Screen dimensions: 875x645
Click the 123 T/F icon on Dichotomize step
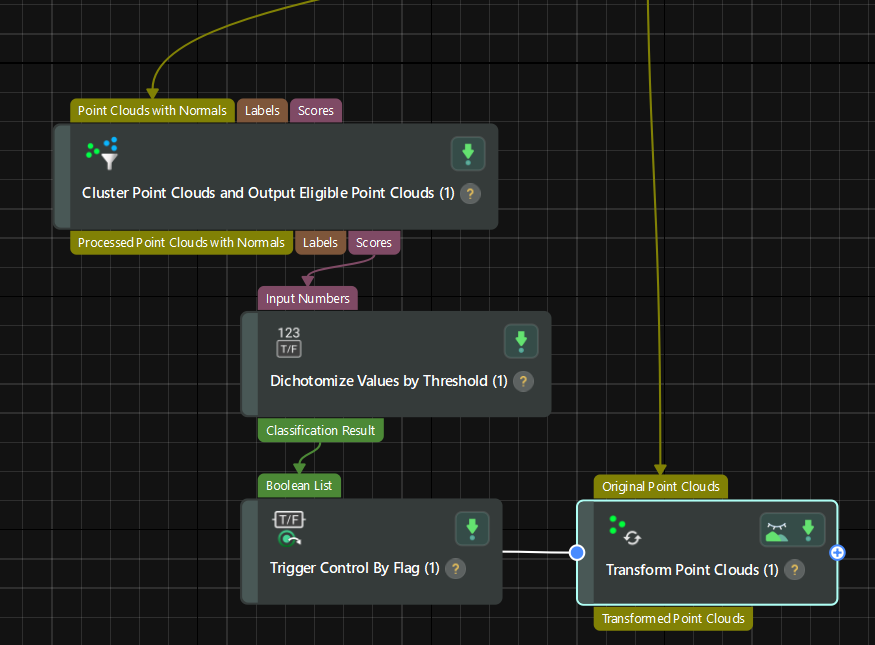(289, 341)
